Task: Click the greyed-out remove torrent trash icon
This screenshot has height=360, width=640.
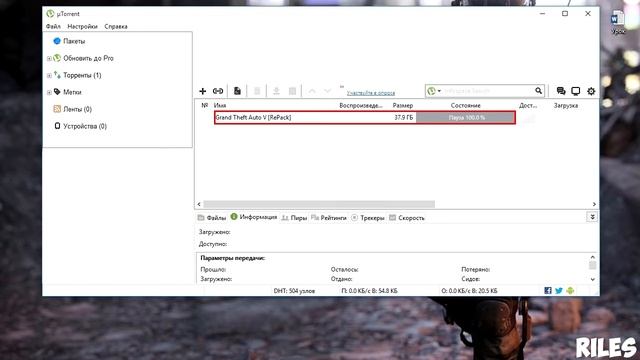Action: (x=257, y=91)
